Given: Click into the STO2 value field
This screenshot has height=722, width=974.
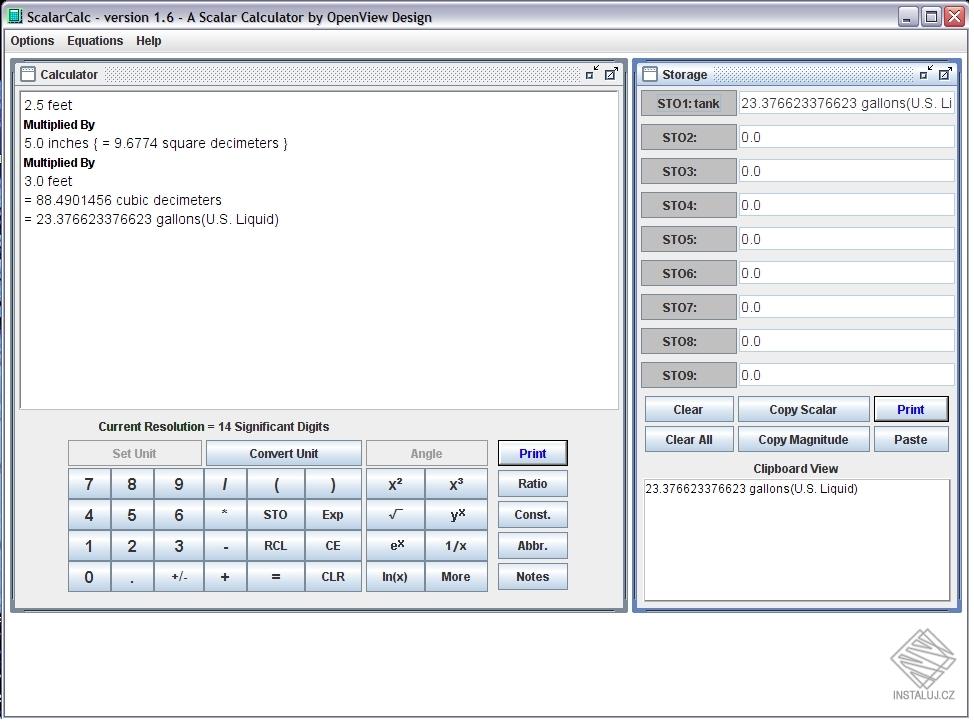Looking at the screenshot, I should 846,138.
